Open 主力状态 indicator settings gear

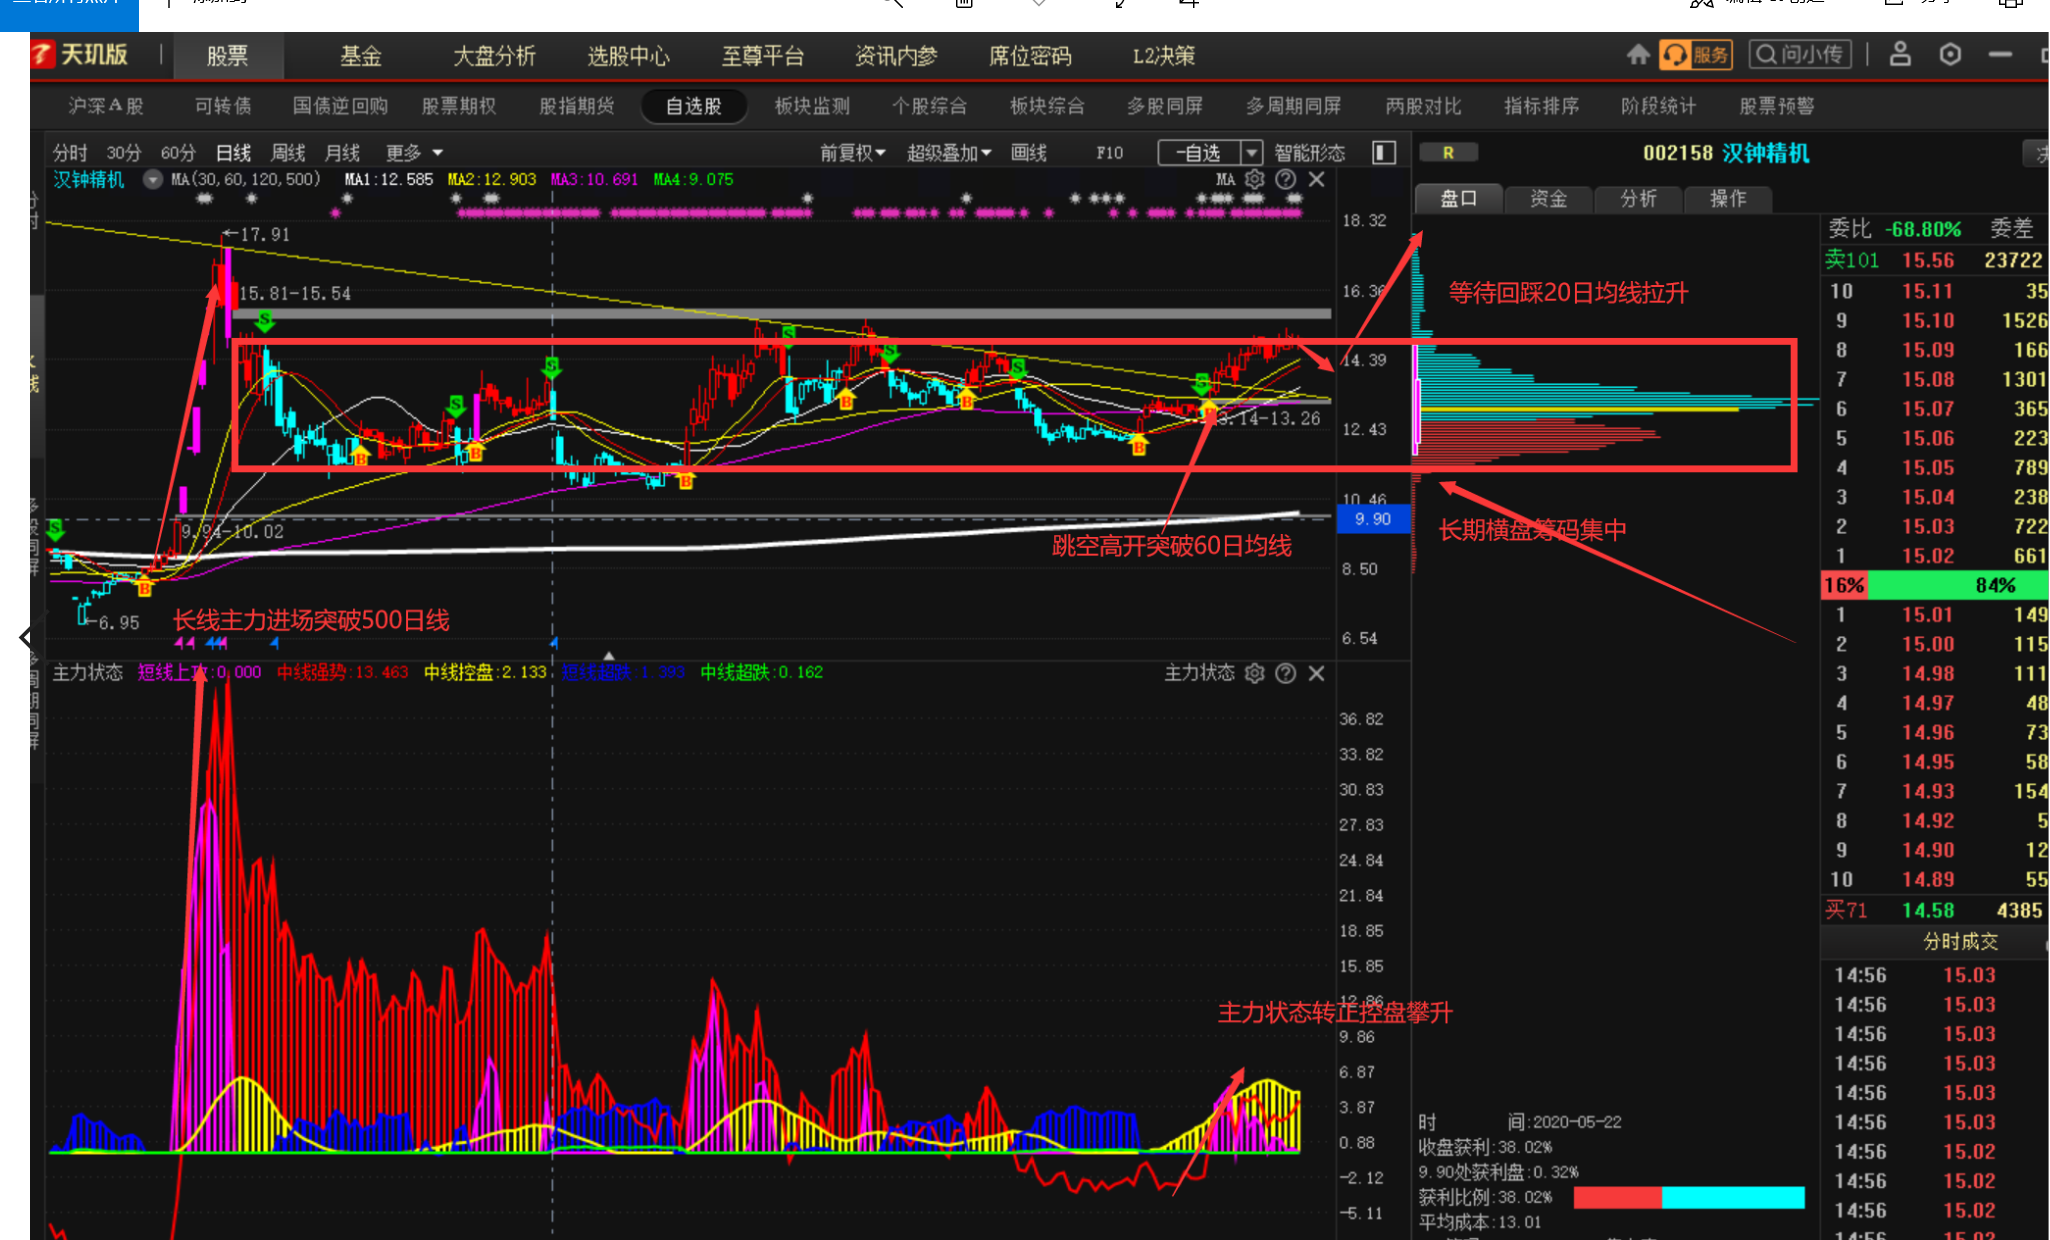click(1255, 673)
